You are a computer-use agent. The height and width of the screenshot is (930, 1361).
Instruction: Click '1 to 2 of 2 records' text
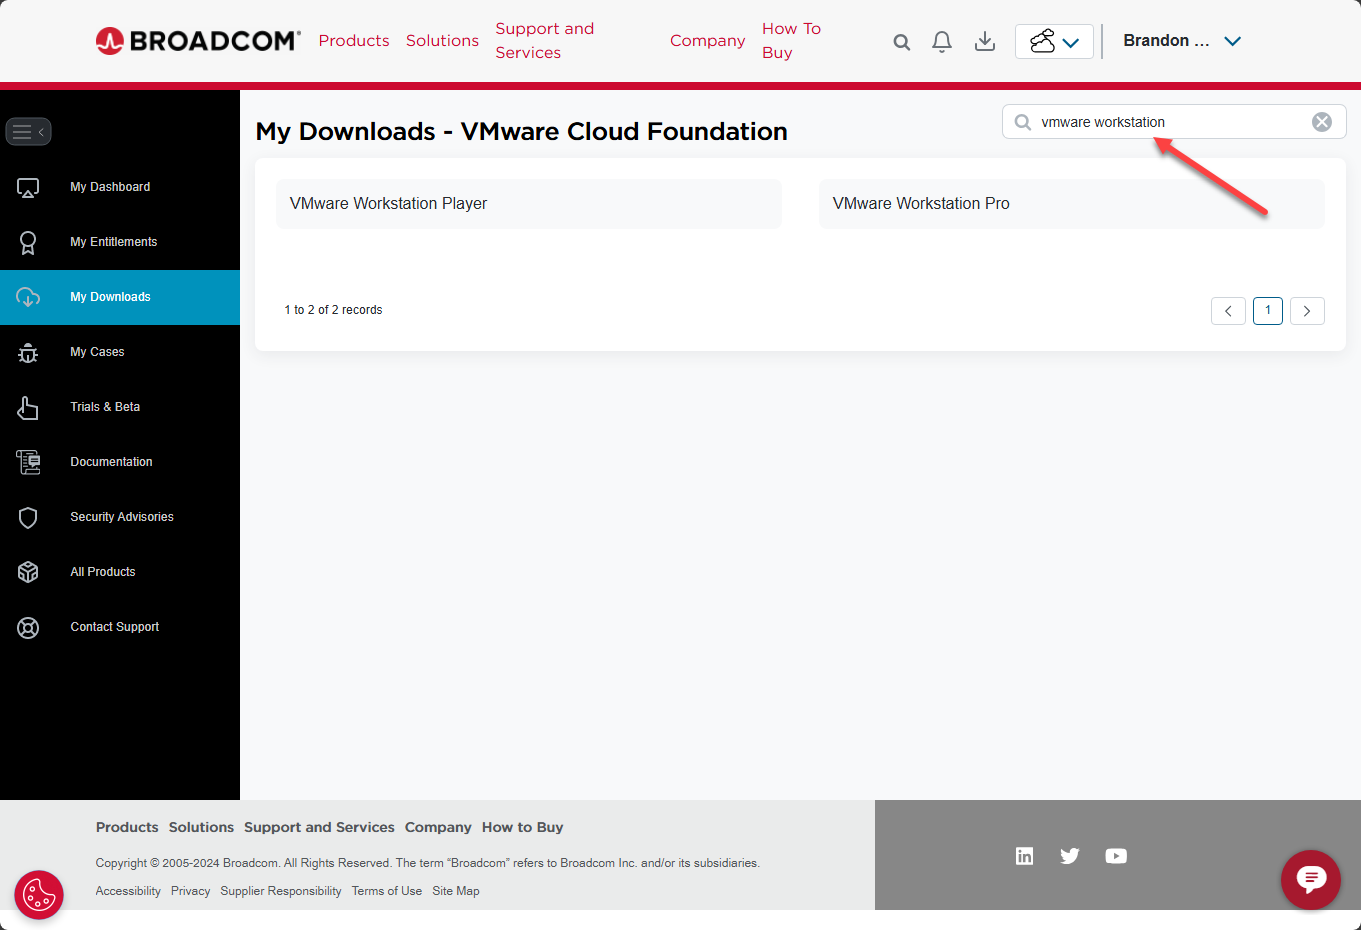tap(333, 310)
